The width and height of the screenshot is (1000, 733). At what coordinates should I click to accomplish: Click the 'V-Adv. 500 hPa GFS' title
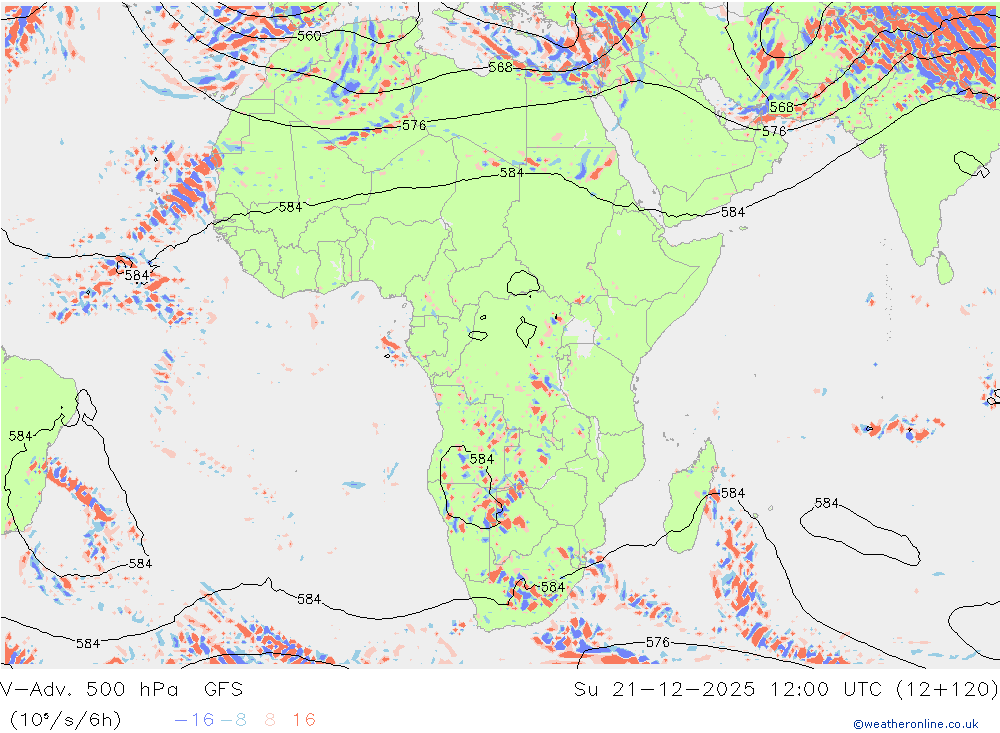tap(122, 690)
